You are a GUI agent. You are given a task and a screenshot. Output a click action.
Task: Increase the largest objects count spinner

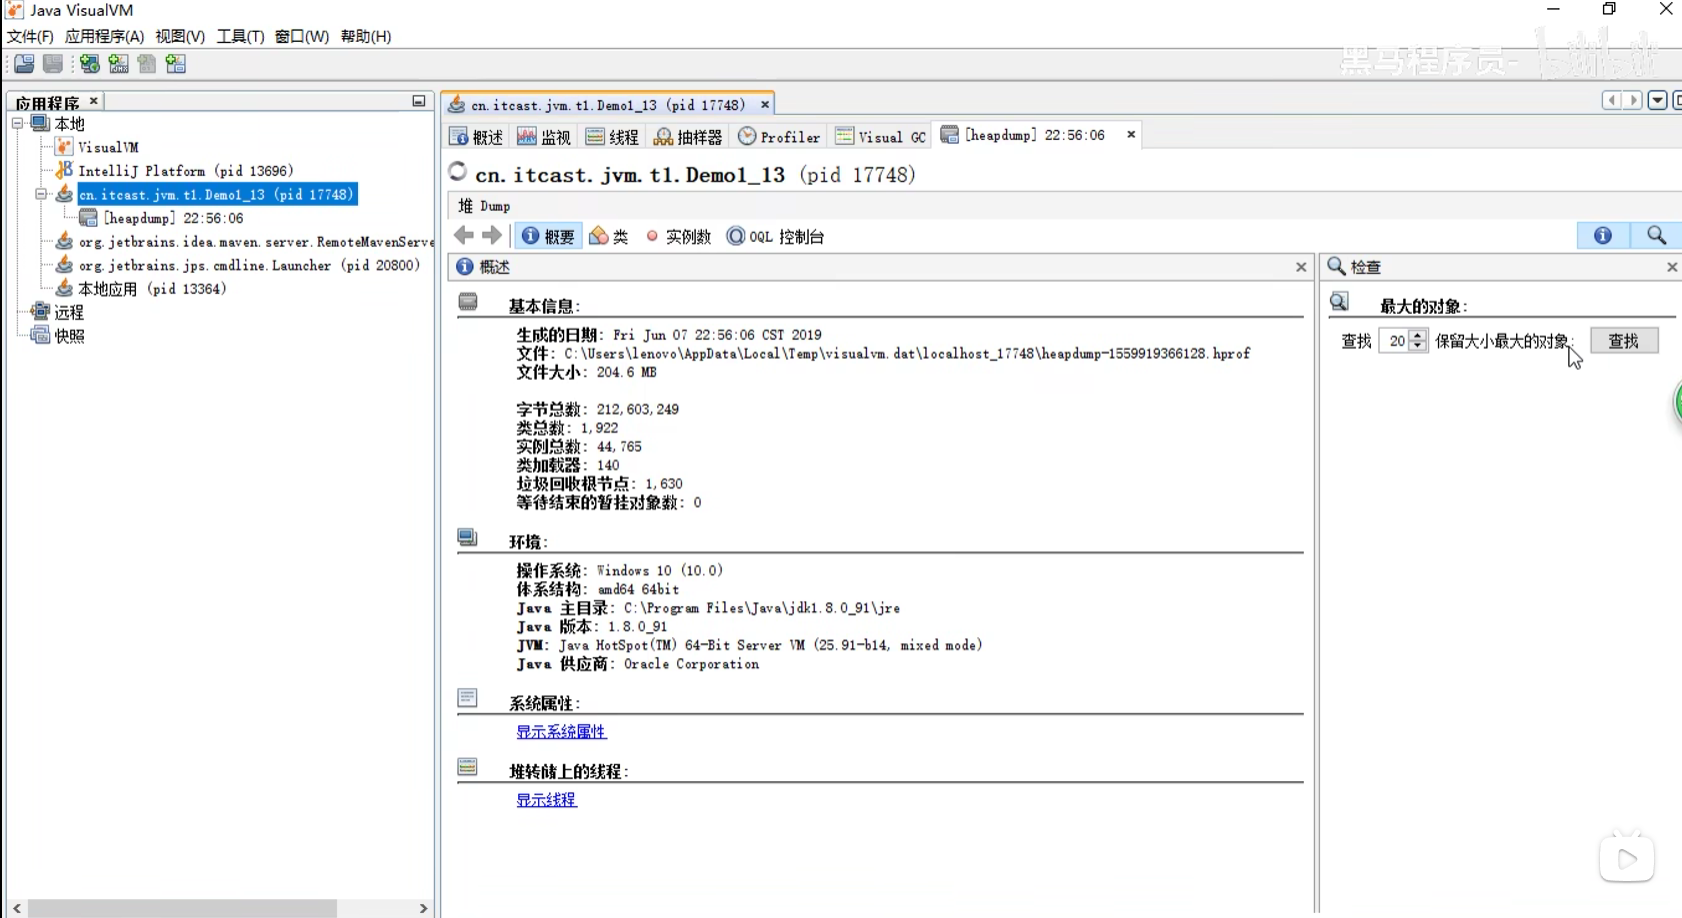click(1418, 335)
